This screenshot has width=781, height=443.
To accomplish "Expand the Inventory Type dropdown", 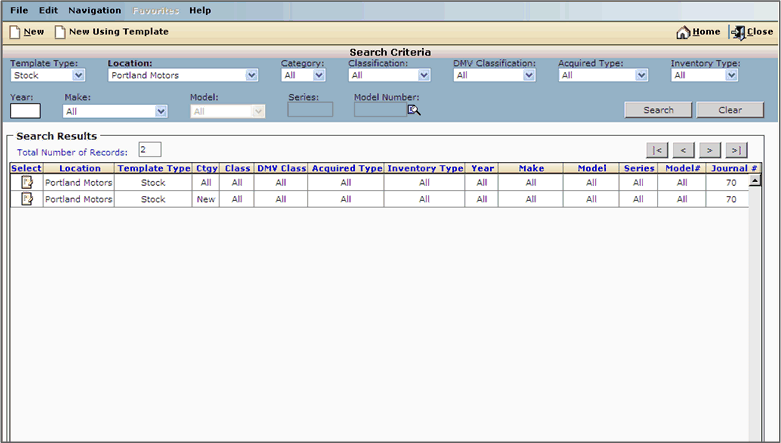I will (x=704, y=75).
